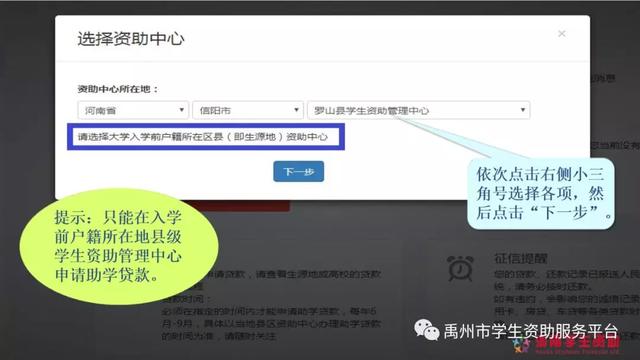Click the 选择资助中心 dialog title

tap(131, 39)
